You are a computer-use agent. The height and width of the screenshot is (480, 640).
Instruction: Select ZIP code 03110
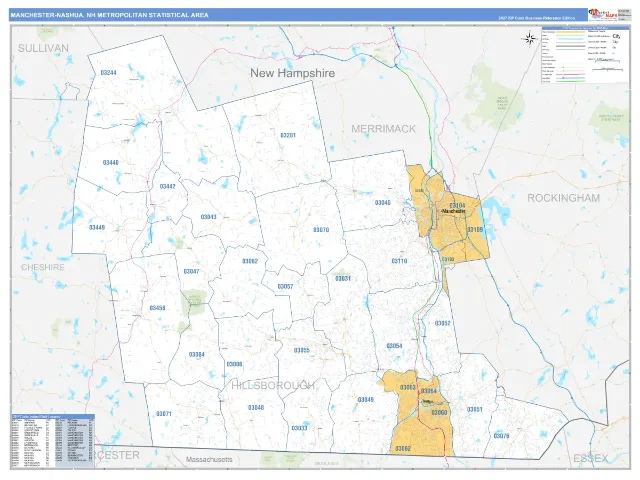399,261
